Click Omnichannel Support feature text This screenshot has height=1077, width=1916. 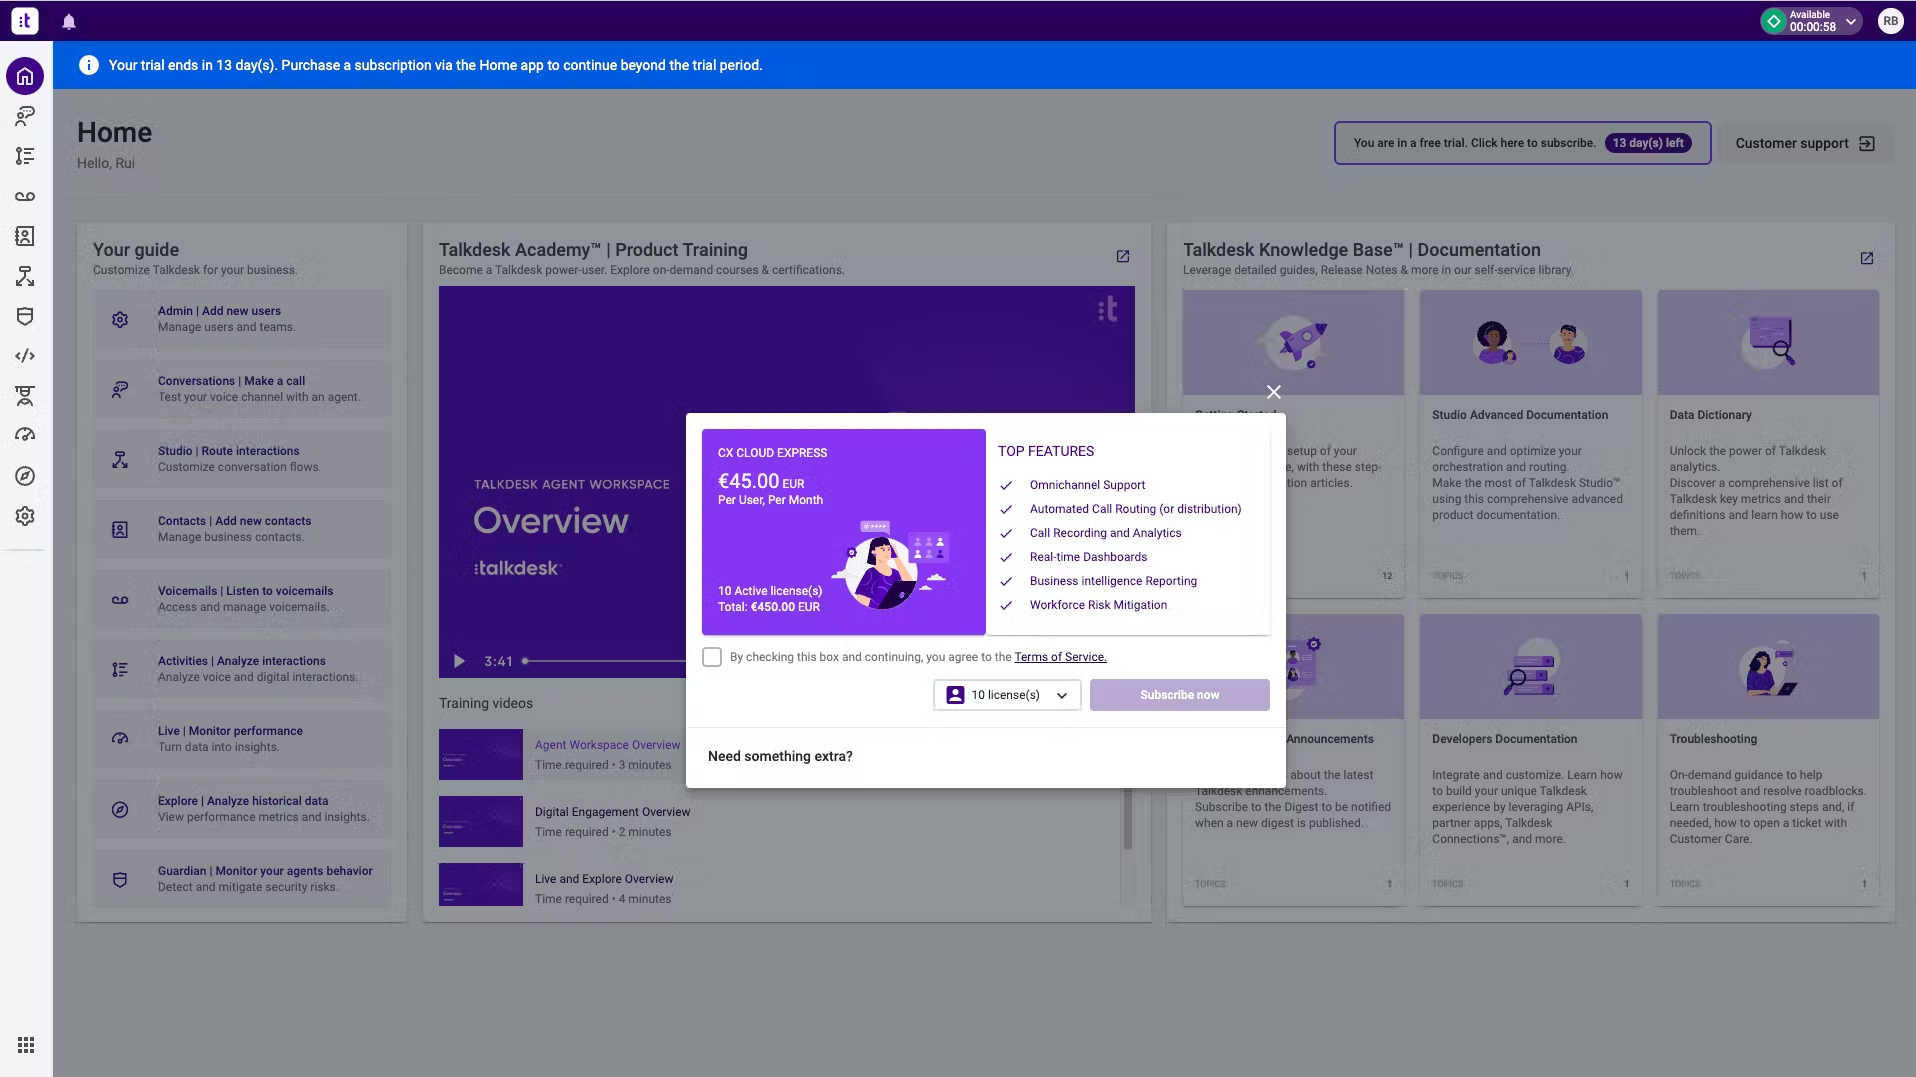1087,485
